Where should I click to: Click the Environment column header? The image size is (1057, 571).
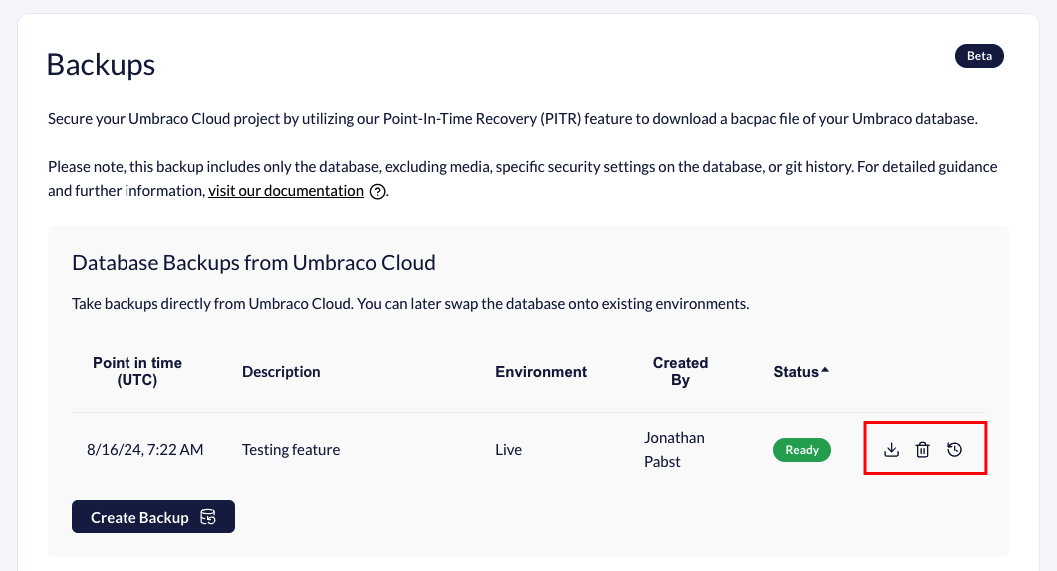541,371
